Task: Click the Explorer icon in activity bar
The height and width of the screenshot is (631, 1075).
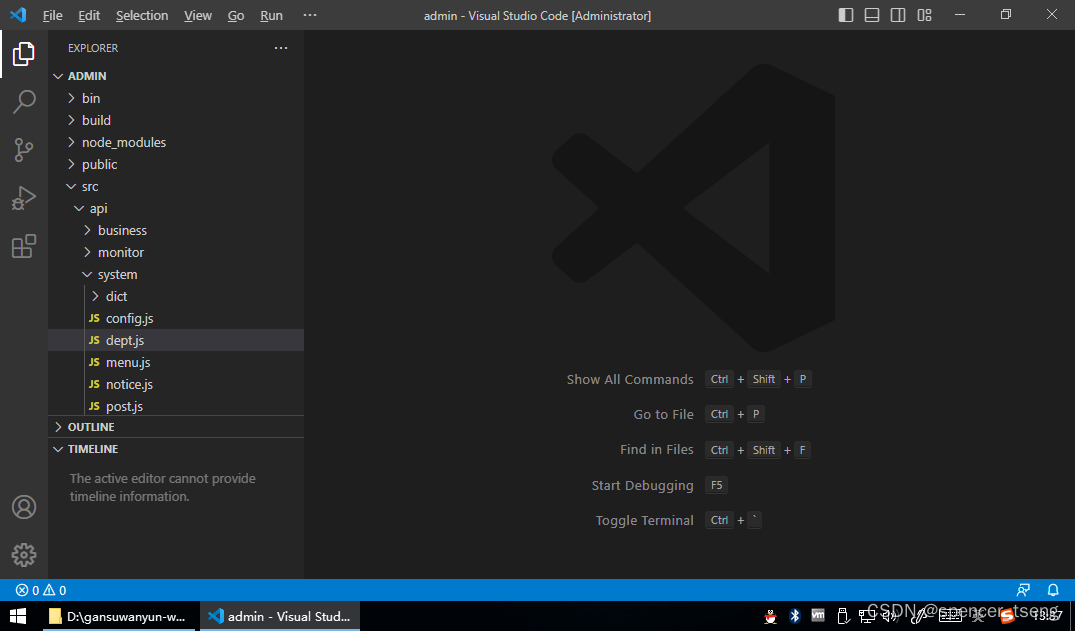Action: 24,54
